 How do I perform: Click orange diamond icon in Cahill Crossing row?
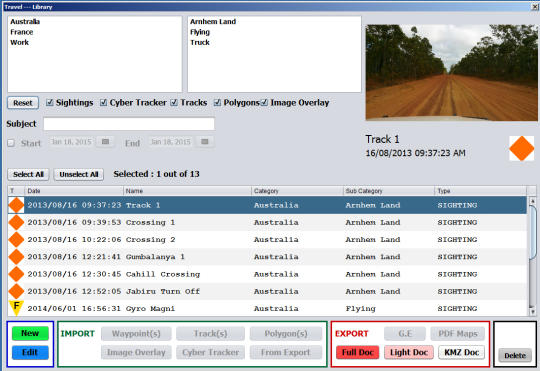point(16,274)
